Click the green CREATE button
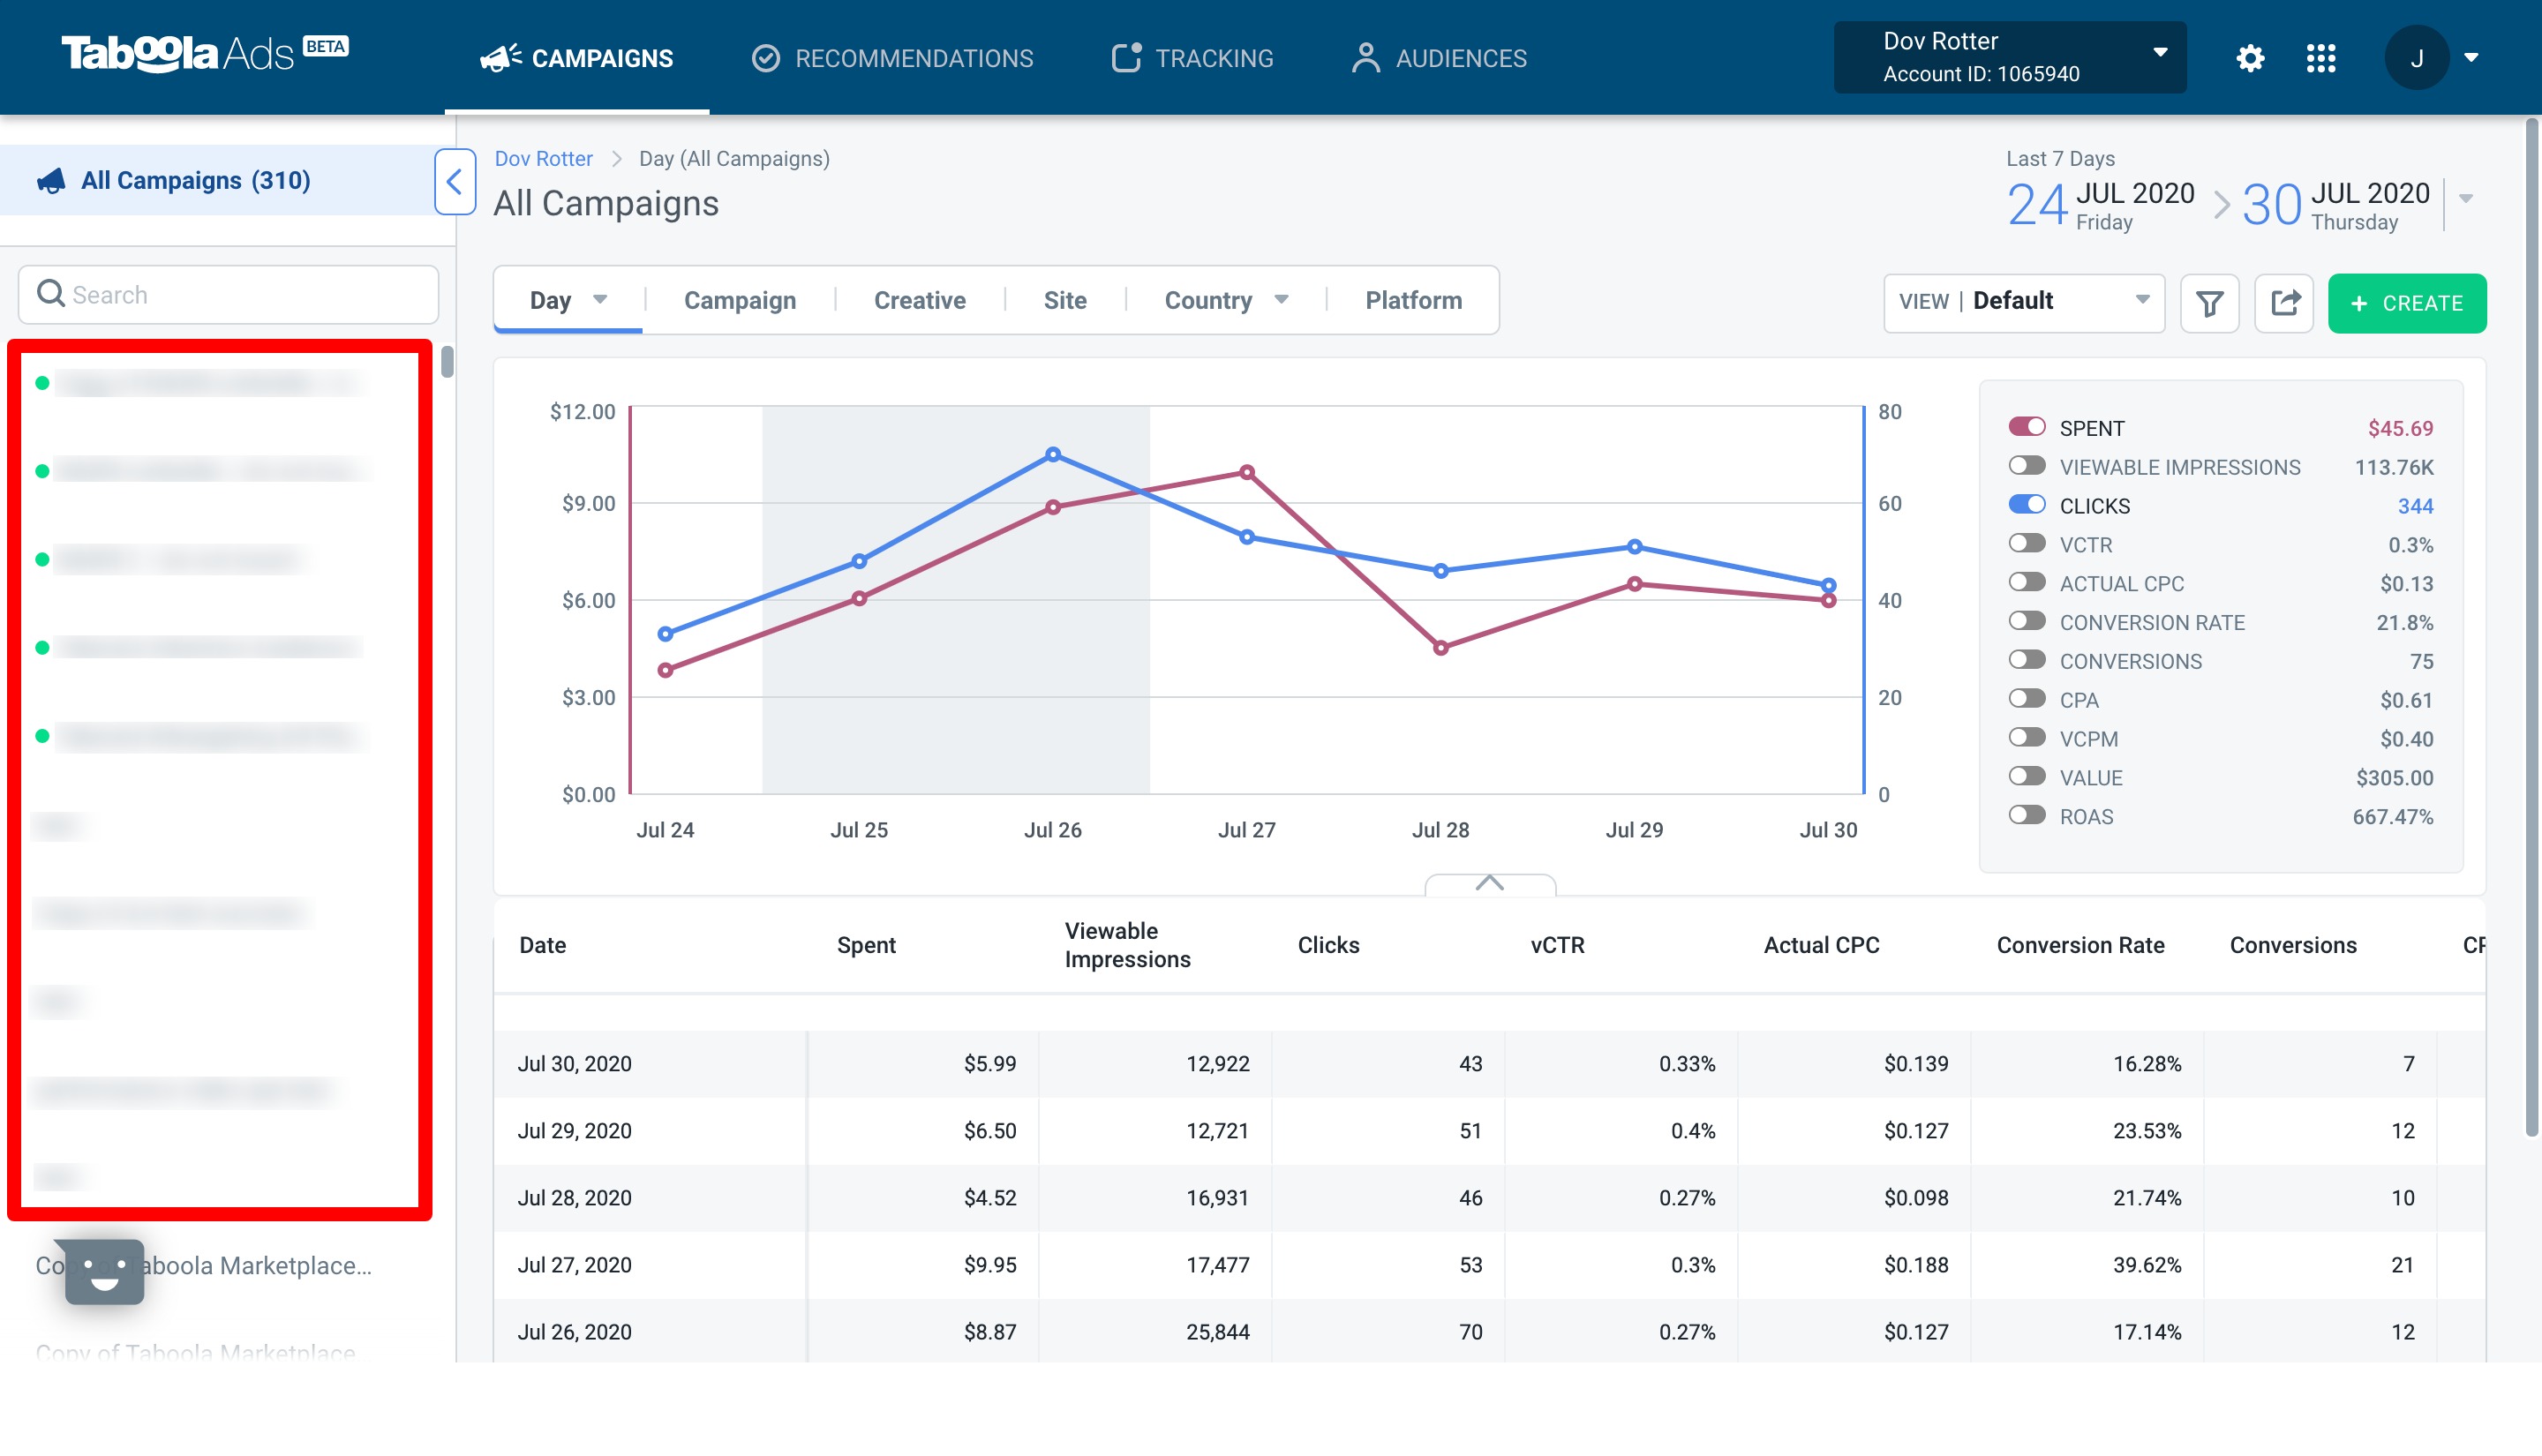 click(2406, 303)
